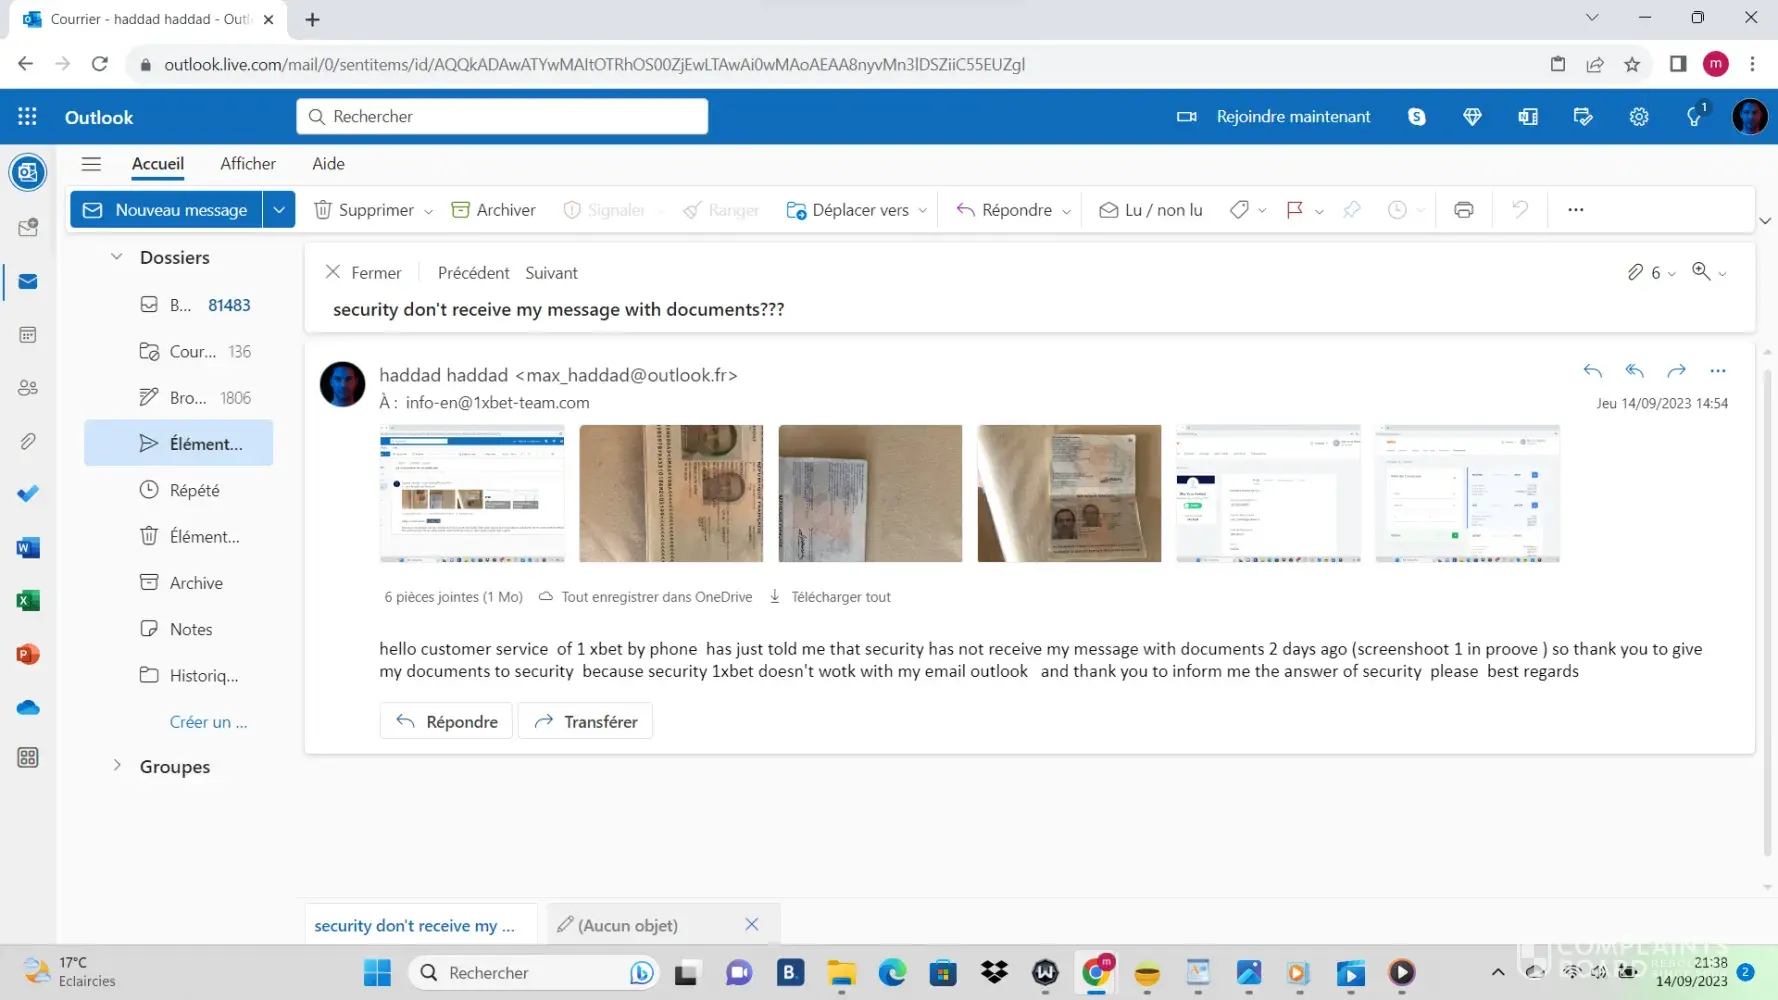Toggle Lu / non lu read status
This screenshot has height=1000, width=1778.
(x=1151, y=210)
